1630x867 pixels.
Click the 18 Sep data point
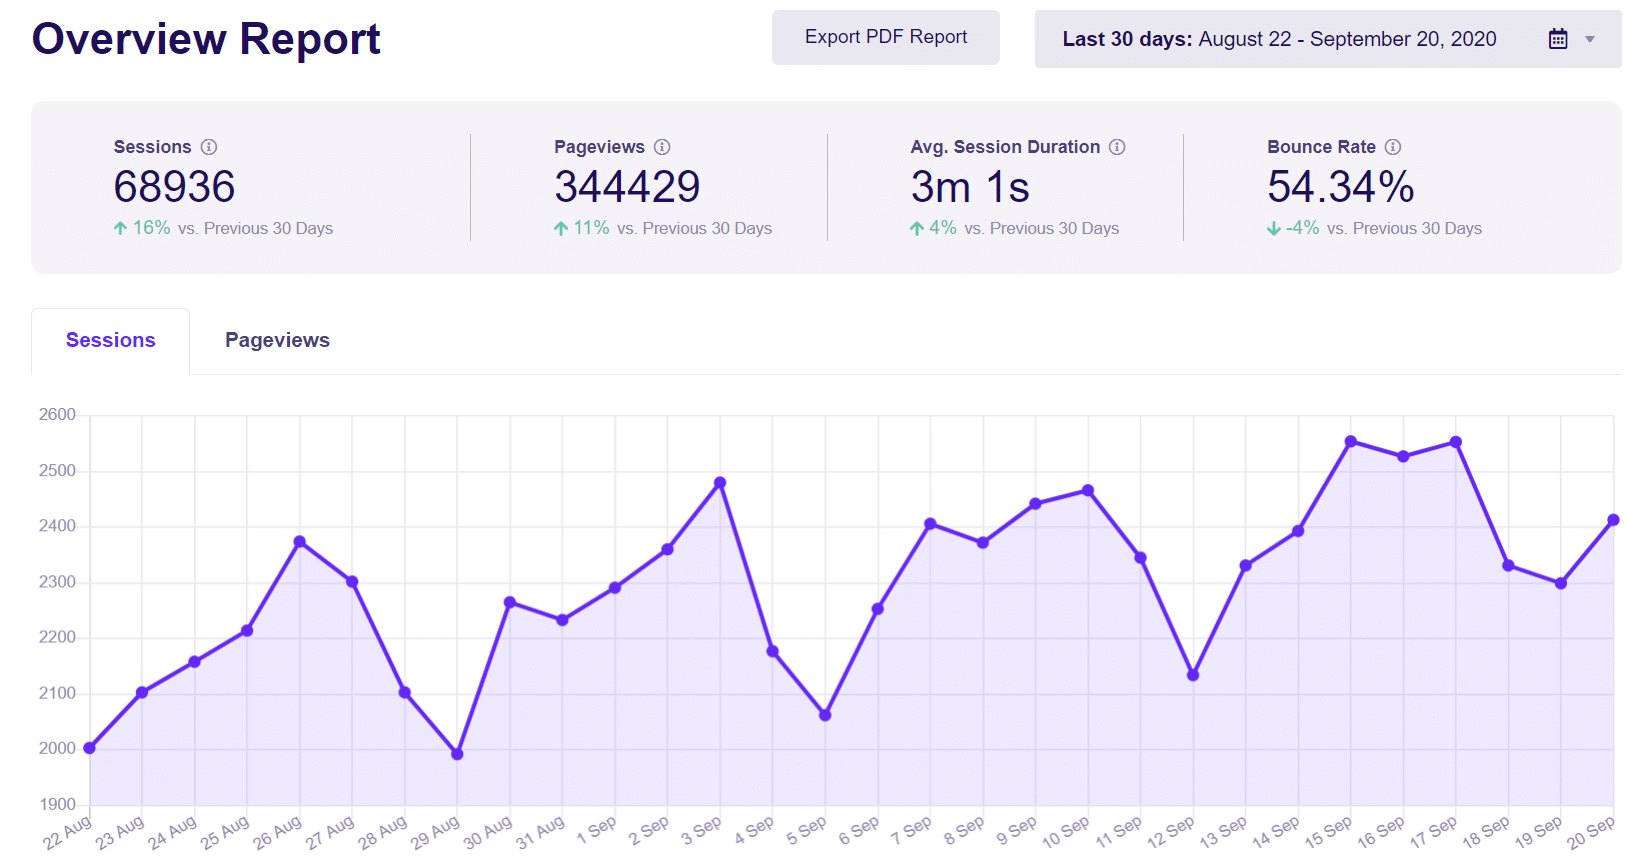pyautogui.click(x=1509, y=565)
